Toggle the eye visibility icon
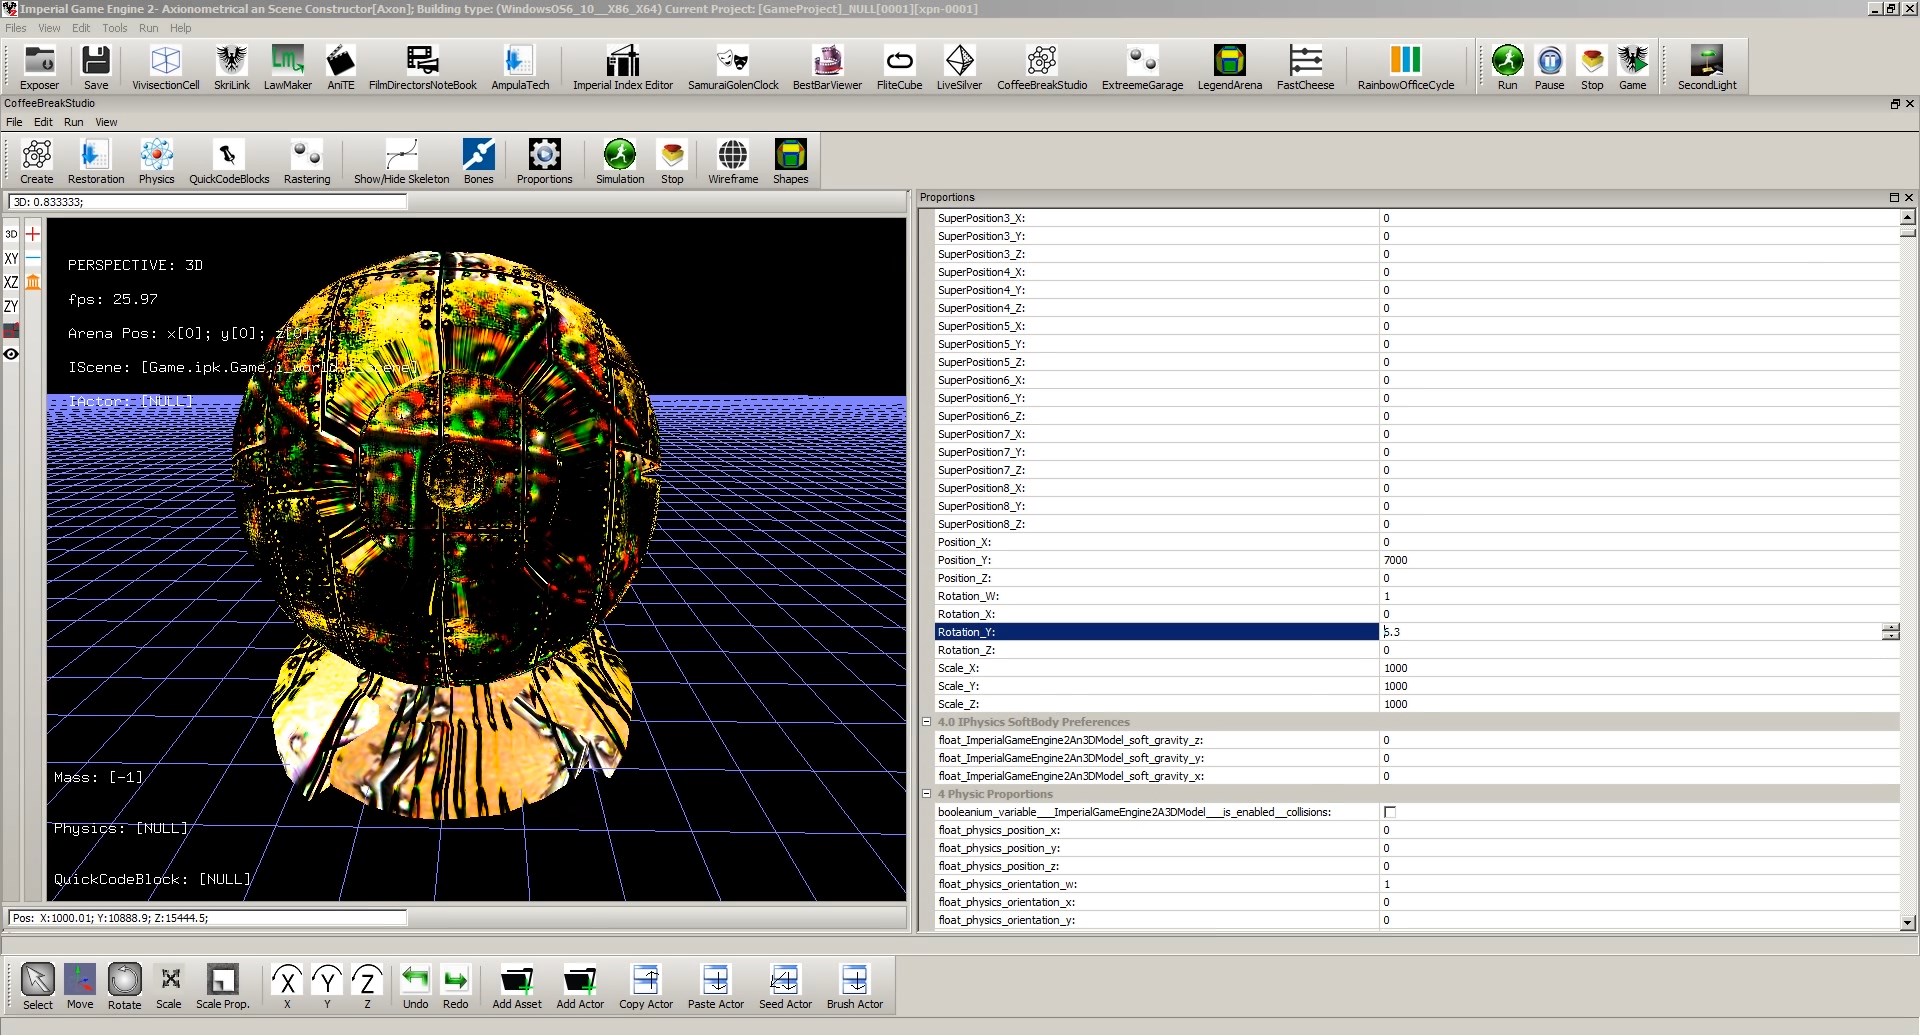 tap(11, 354)
